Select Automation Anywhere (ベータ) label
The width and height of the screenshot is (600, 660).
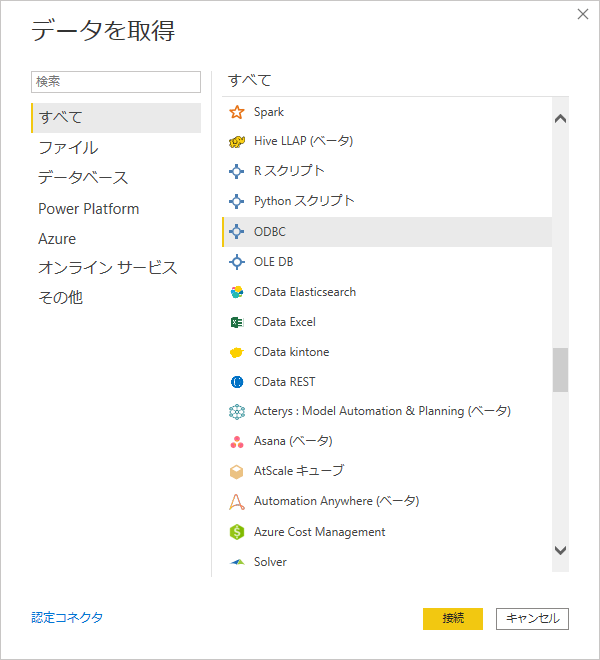coord(336,501)
